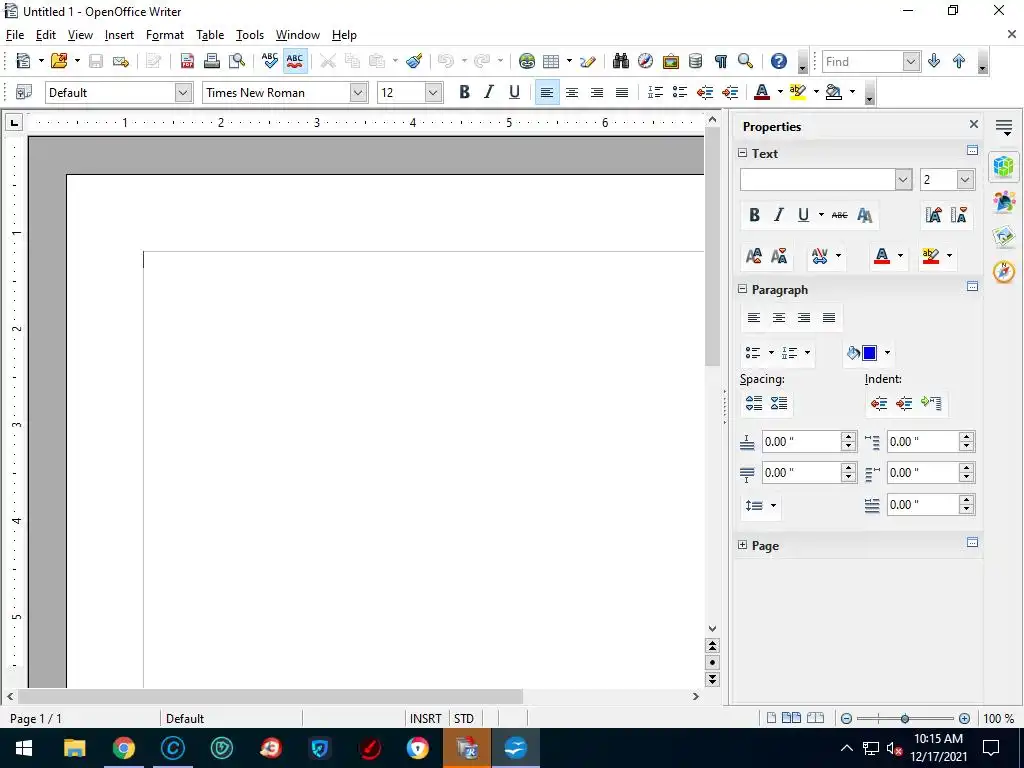Toggle Underline in formatting toolbar
Image resolution: width=1024 pixels, height=768 pixels.
[514, 93]
